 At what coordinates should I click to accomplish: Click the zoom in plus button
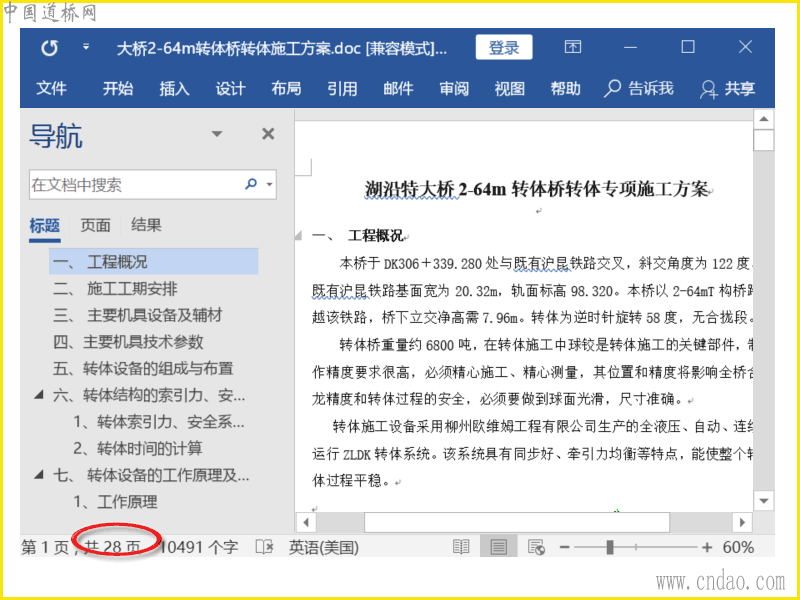[x=707, y=547]
